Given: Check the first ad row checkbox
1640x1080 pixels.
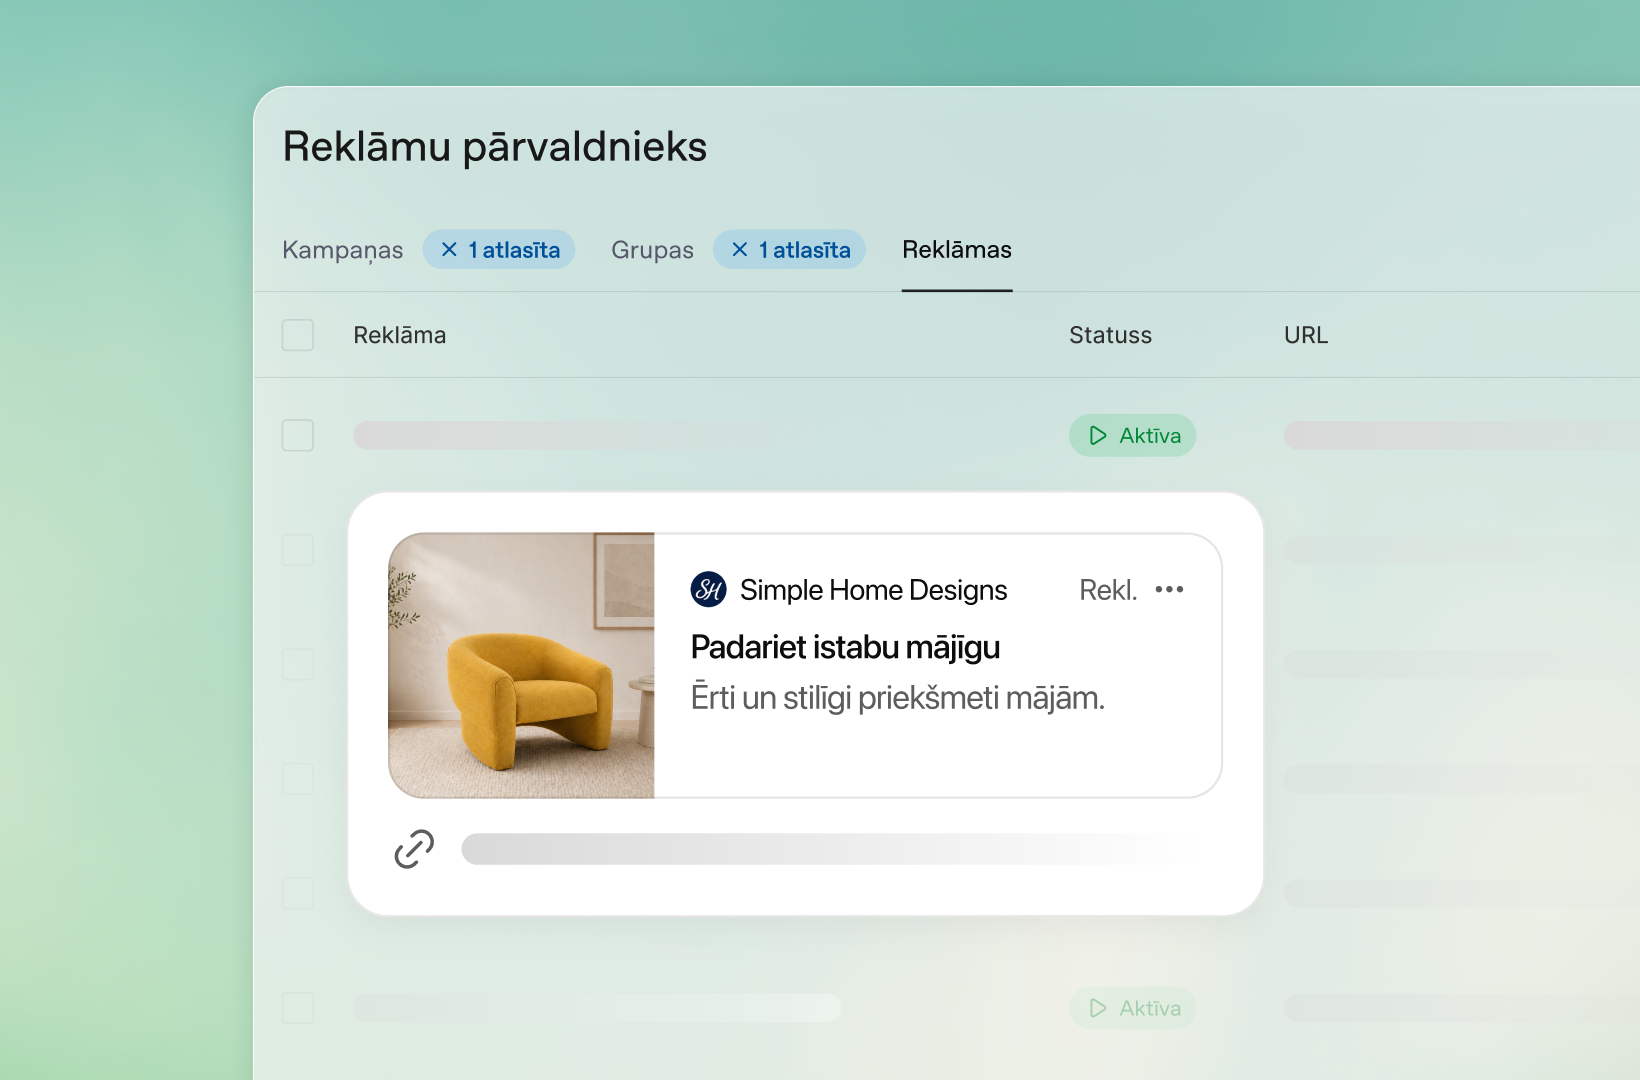Looking at the screenshot, I should [x=298, y=435].
